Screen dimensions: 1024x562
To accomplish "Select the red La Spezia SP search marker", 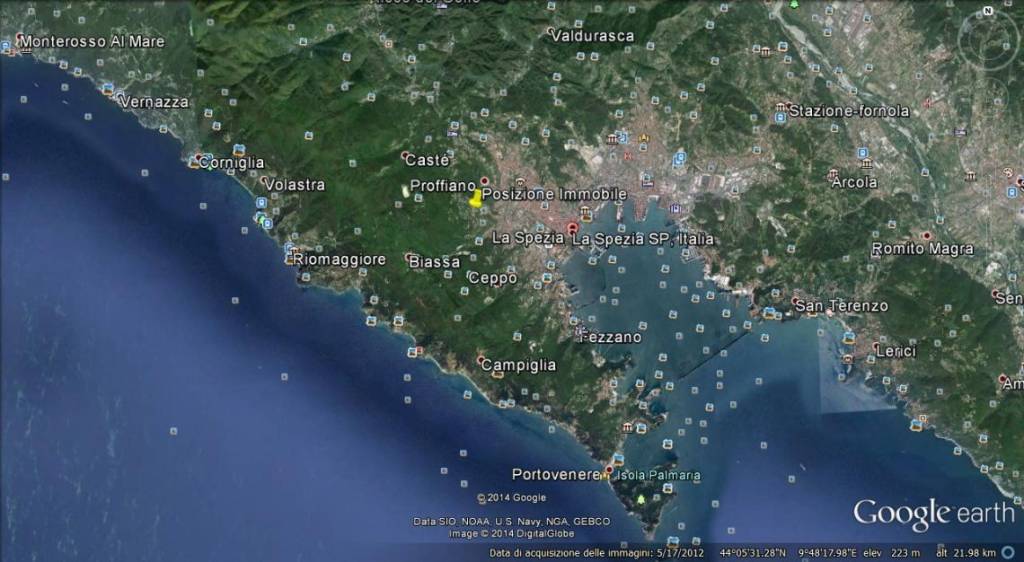I will click(572, 229).
